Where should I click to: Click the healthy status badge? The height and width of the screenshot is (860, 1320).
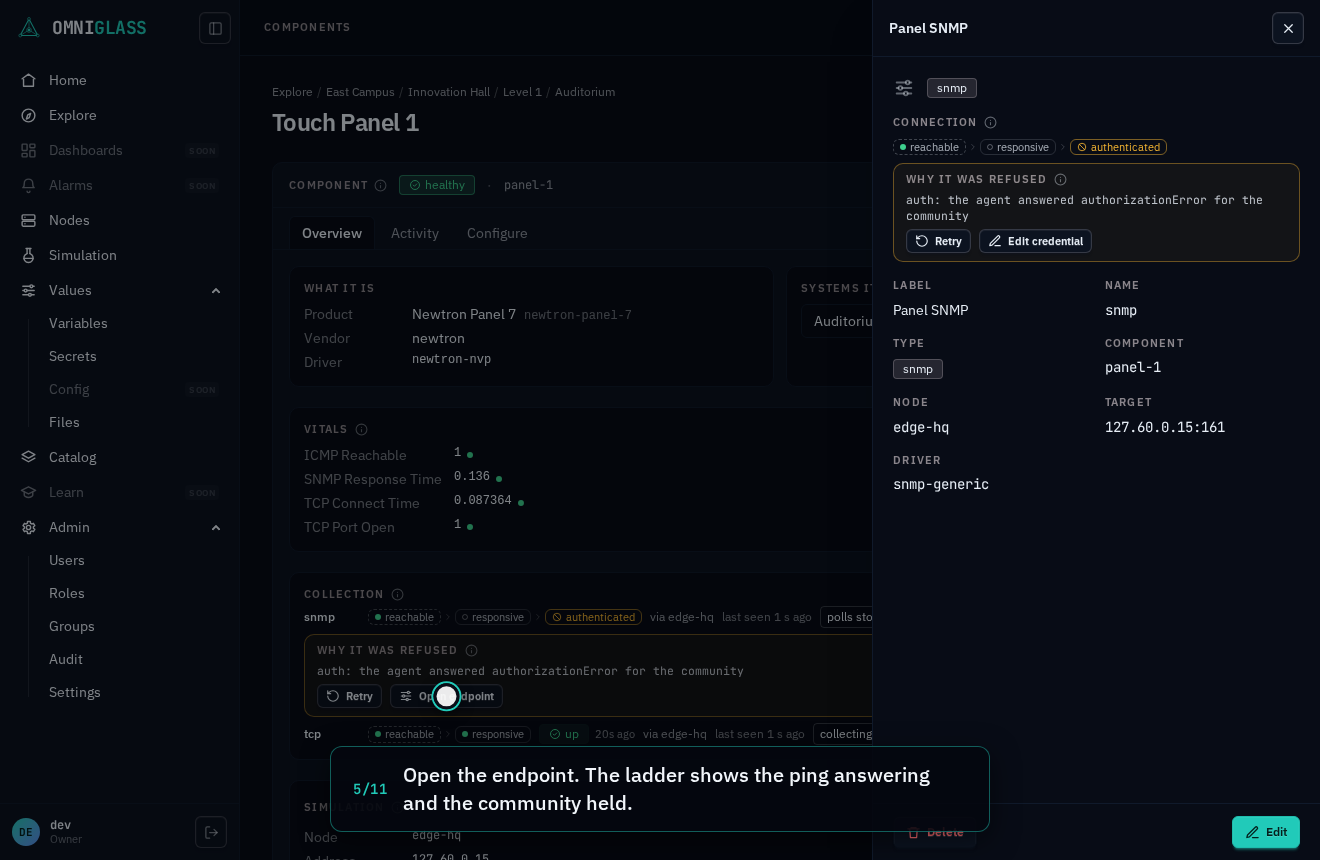click(x=437, y=185)
